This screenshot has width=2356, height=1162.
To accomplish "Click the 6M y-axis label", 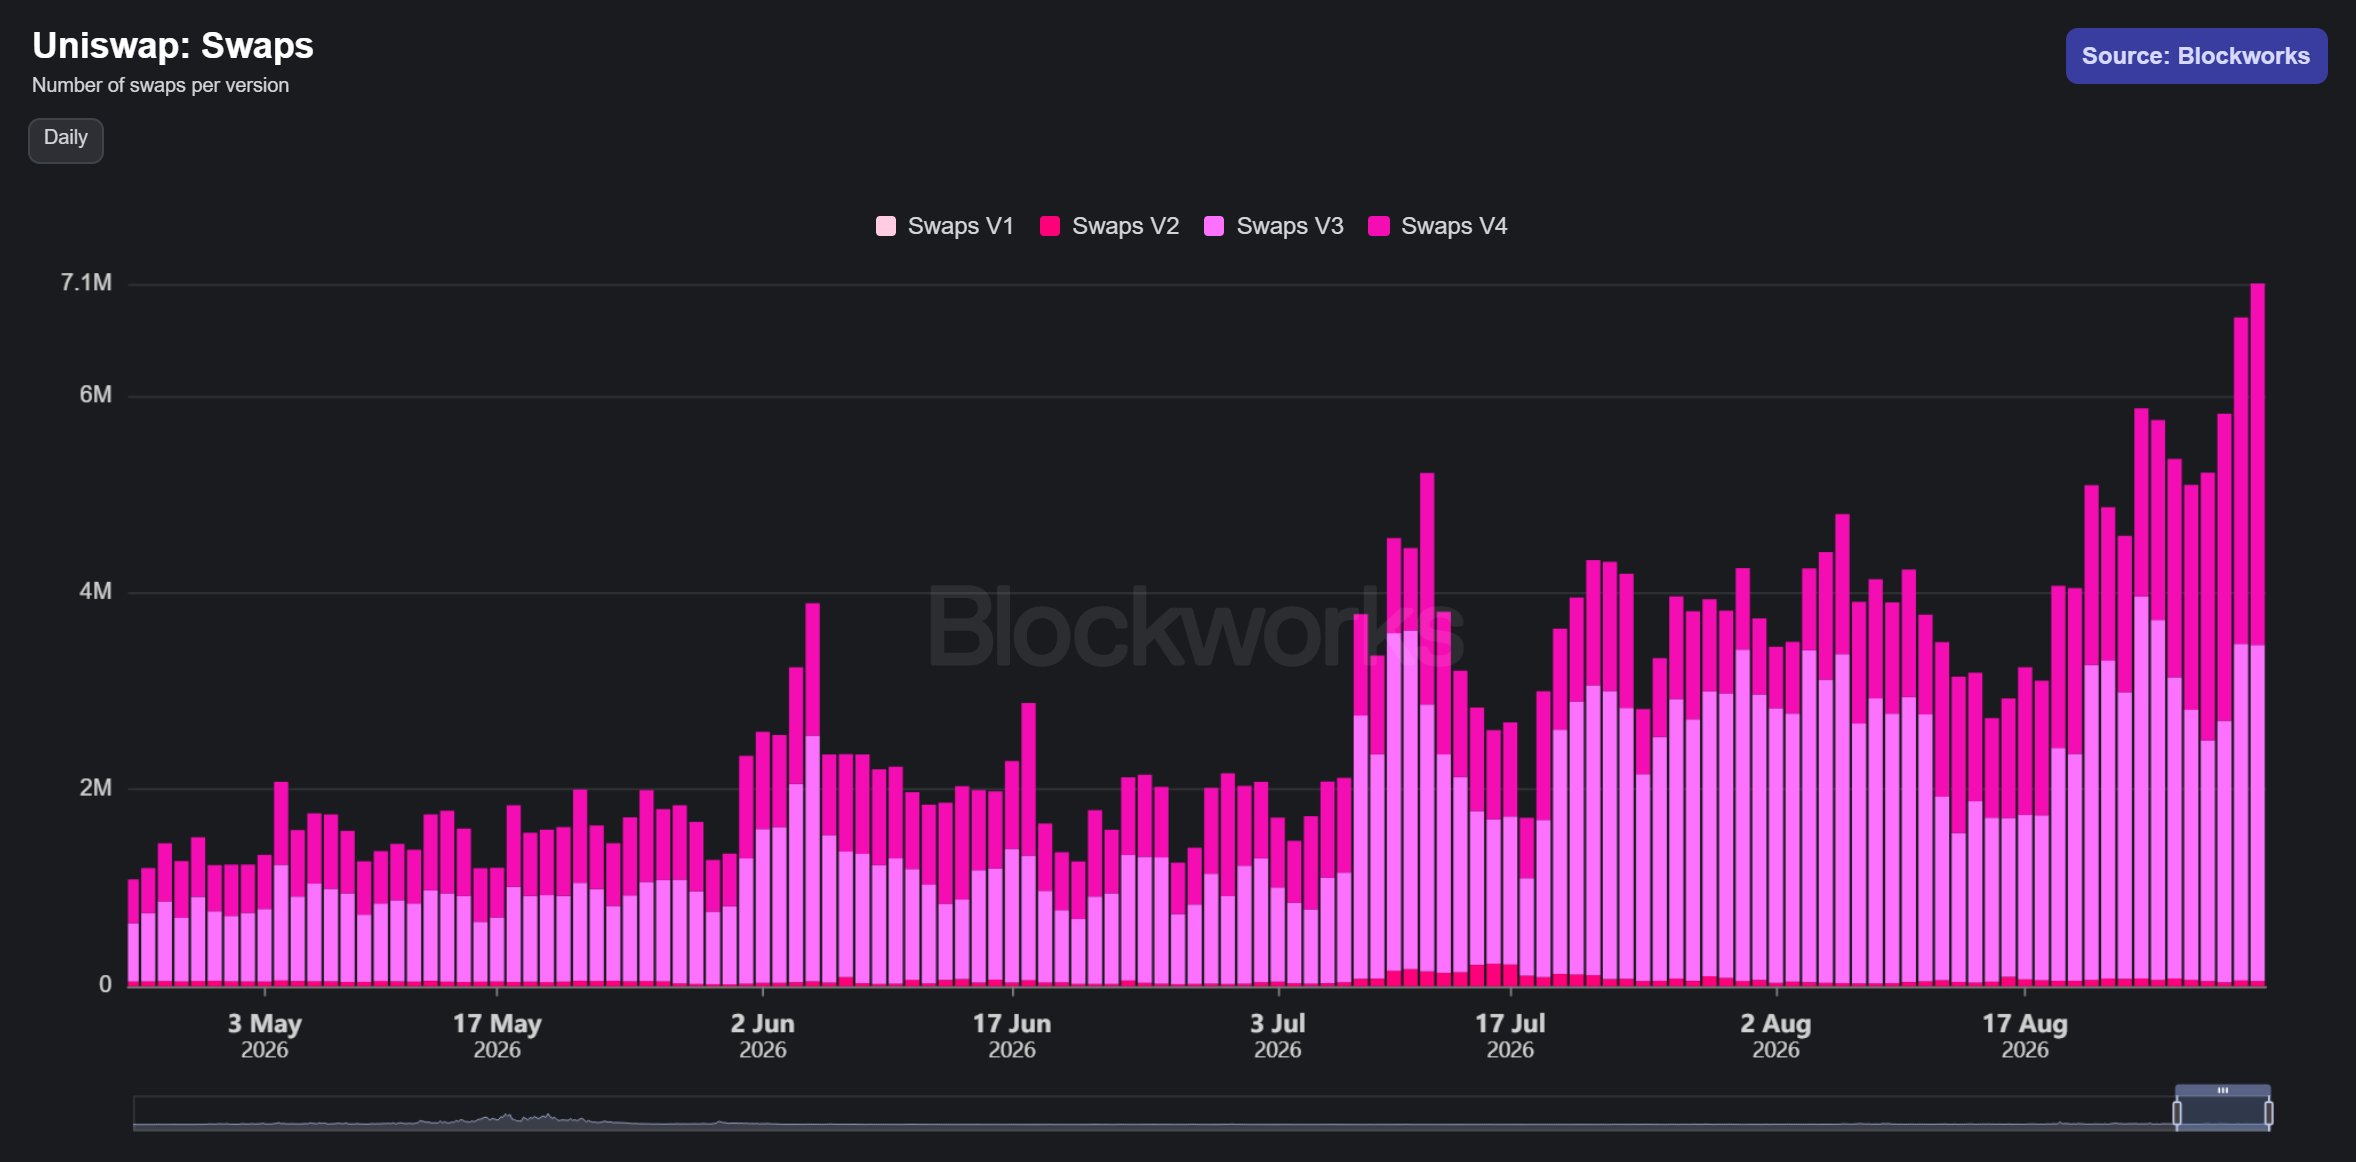I will tap(96, 395).
